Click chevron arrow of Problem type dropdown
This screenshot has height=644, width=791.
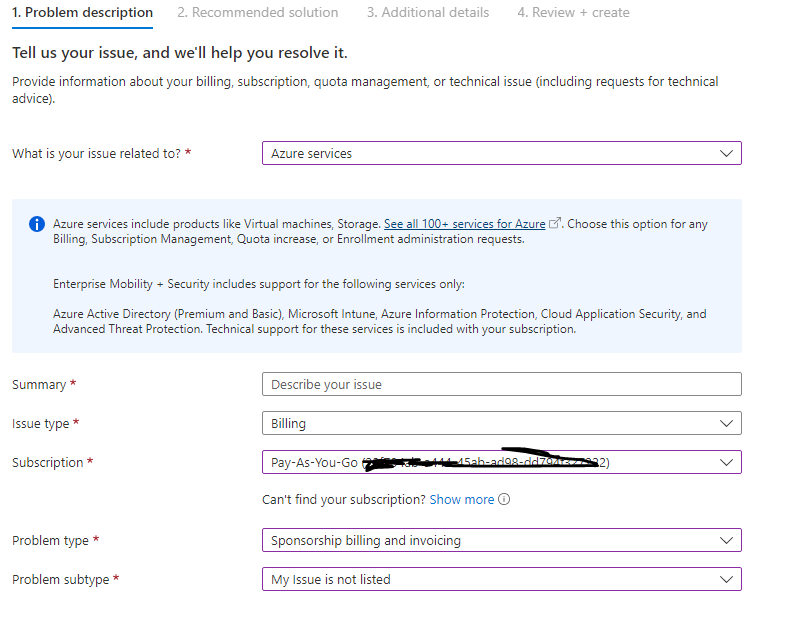click(x=726, y=541)
